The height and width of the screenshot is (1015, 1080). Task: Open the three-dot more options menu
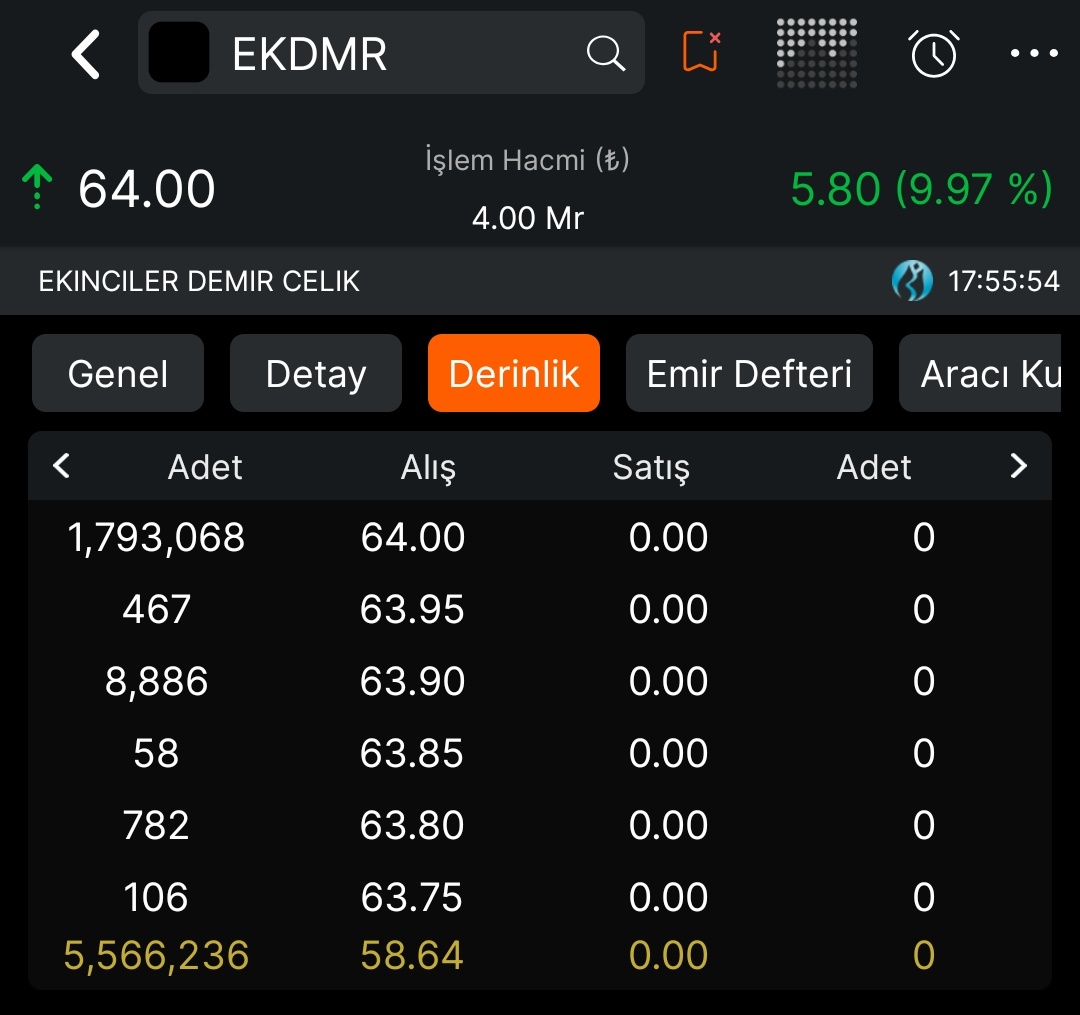1034,53
